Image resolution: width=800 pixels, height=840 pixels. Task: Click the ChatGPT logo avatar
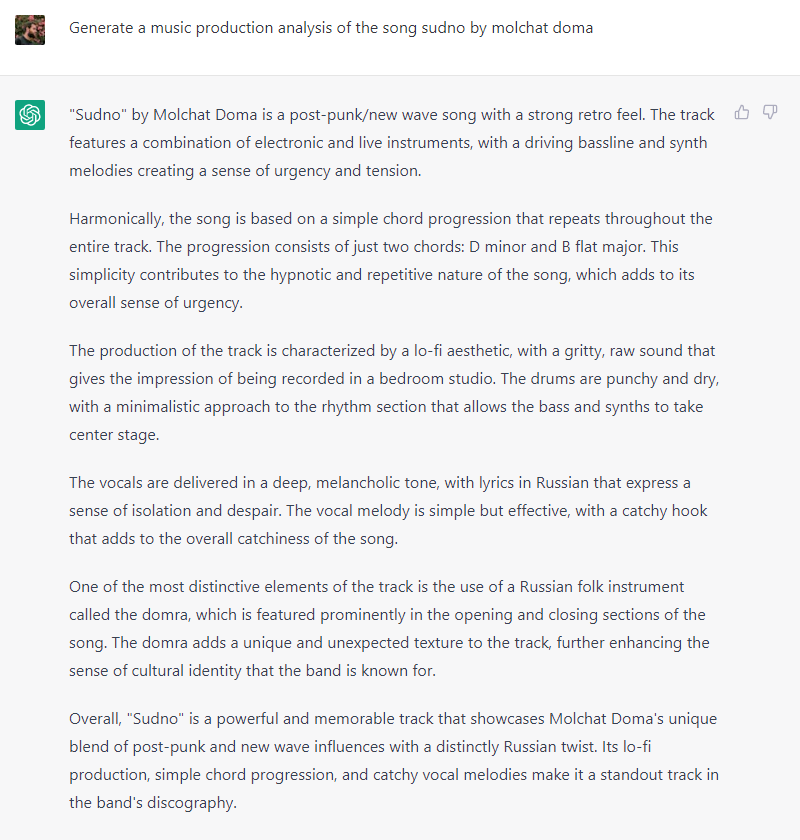[x=30, y=115]
